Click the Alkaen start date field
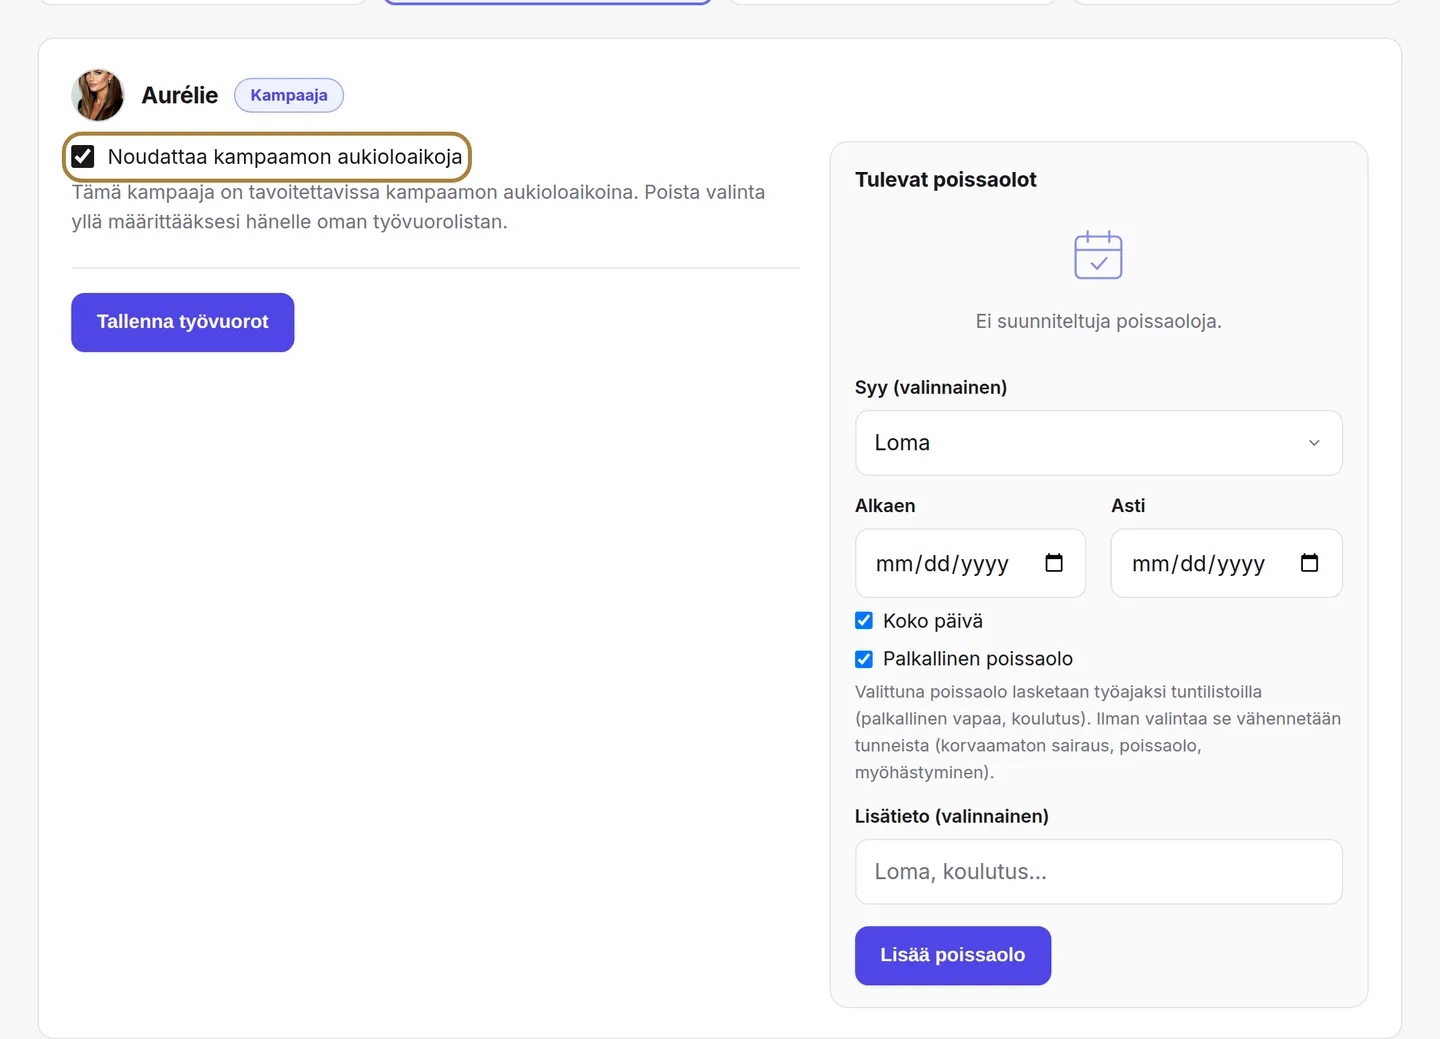The width and height of the screenshot is (1440, 1039). point(970,563)
